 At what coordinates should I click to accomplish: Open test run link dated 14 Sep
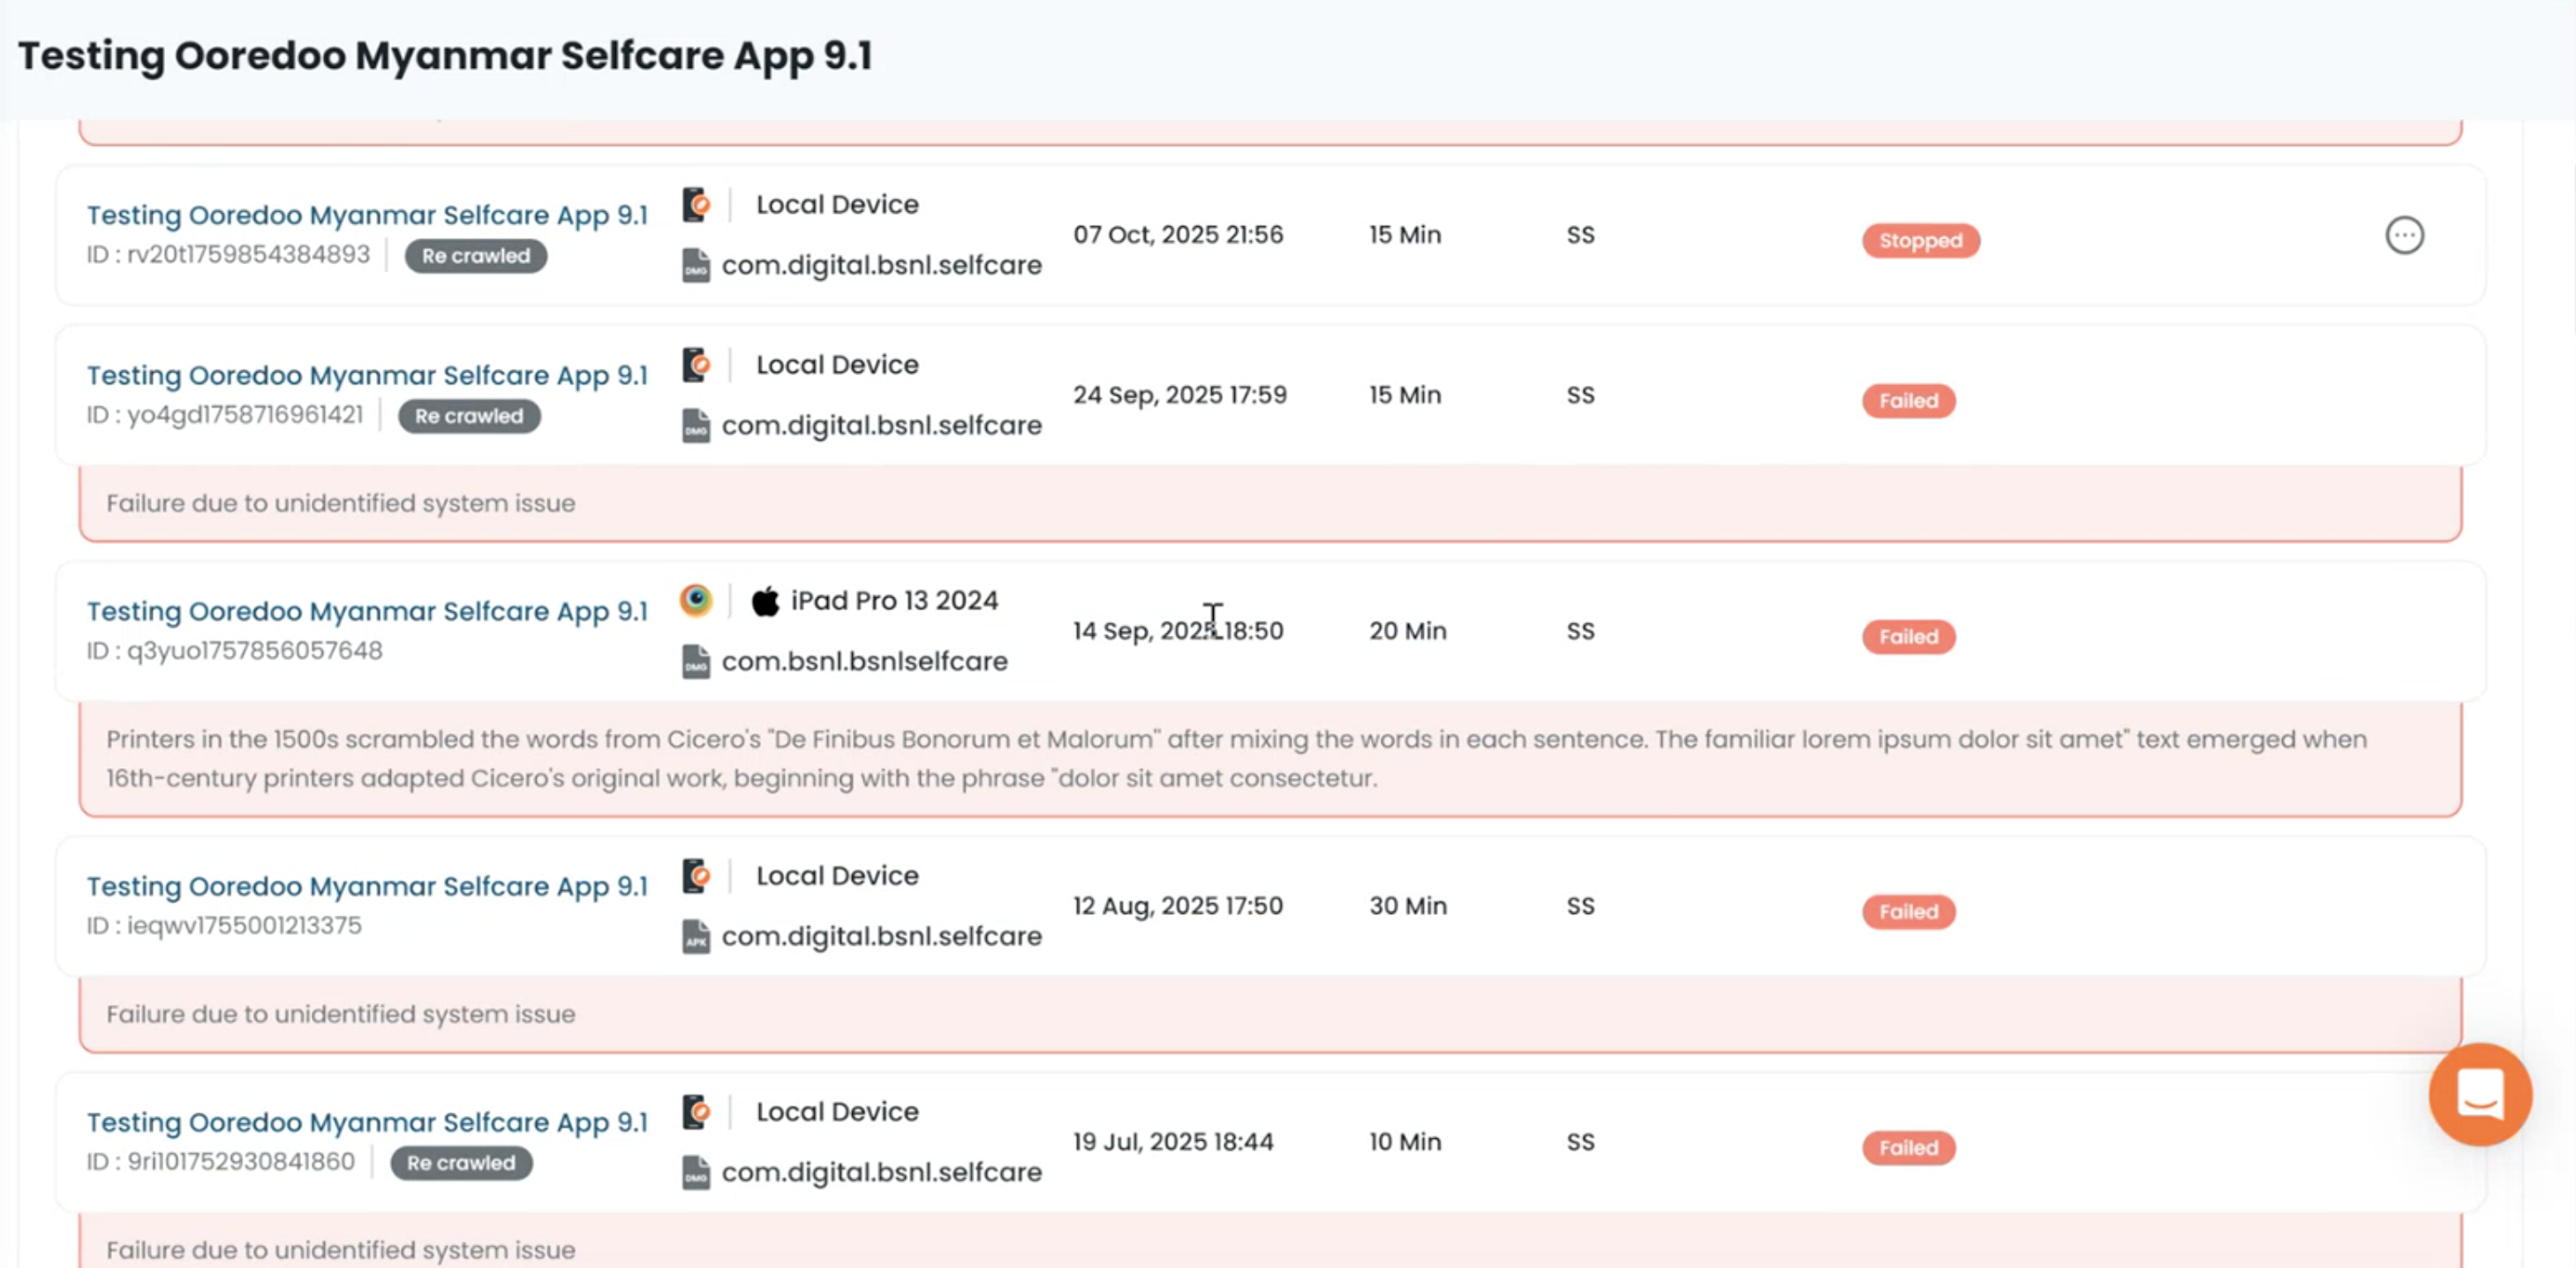pos(367,611)
